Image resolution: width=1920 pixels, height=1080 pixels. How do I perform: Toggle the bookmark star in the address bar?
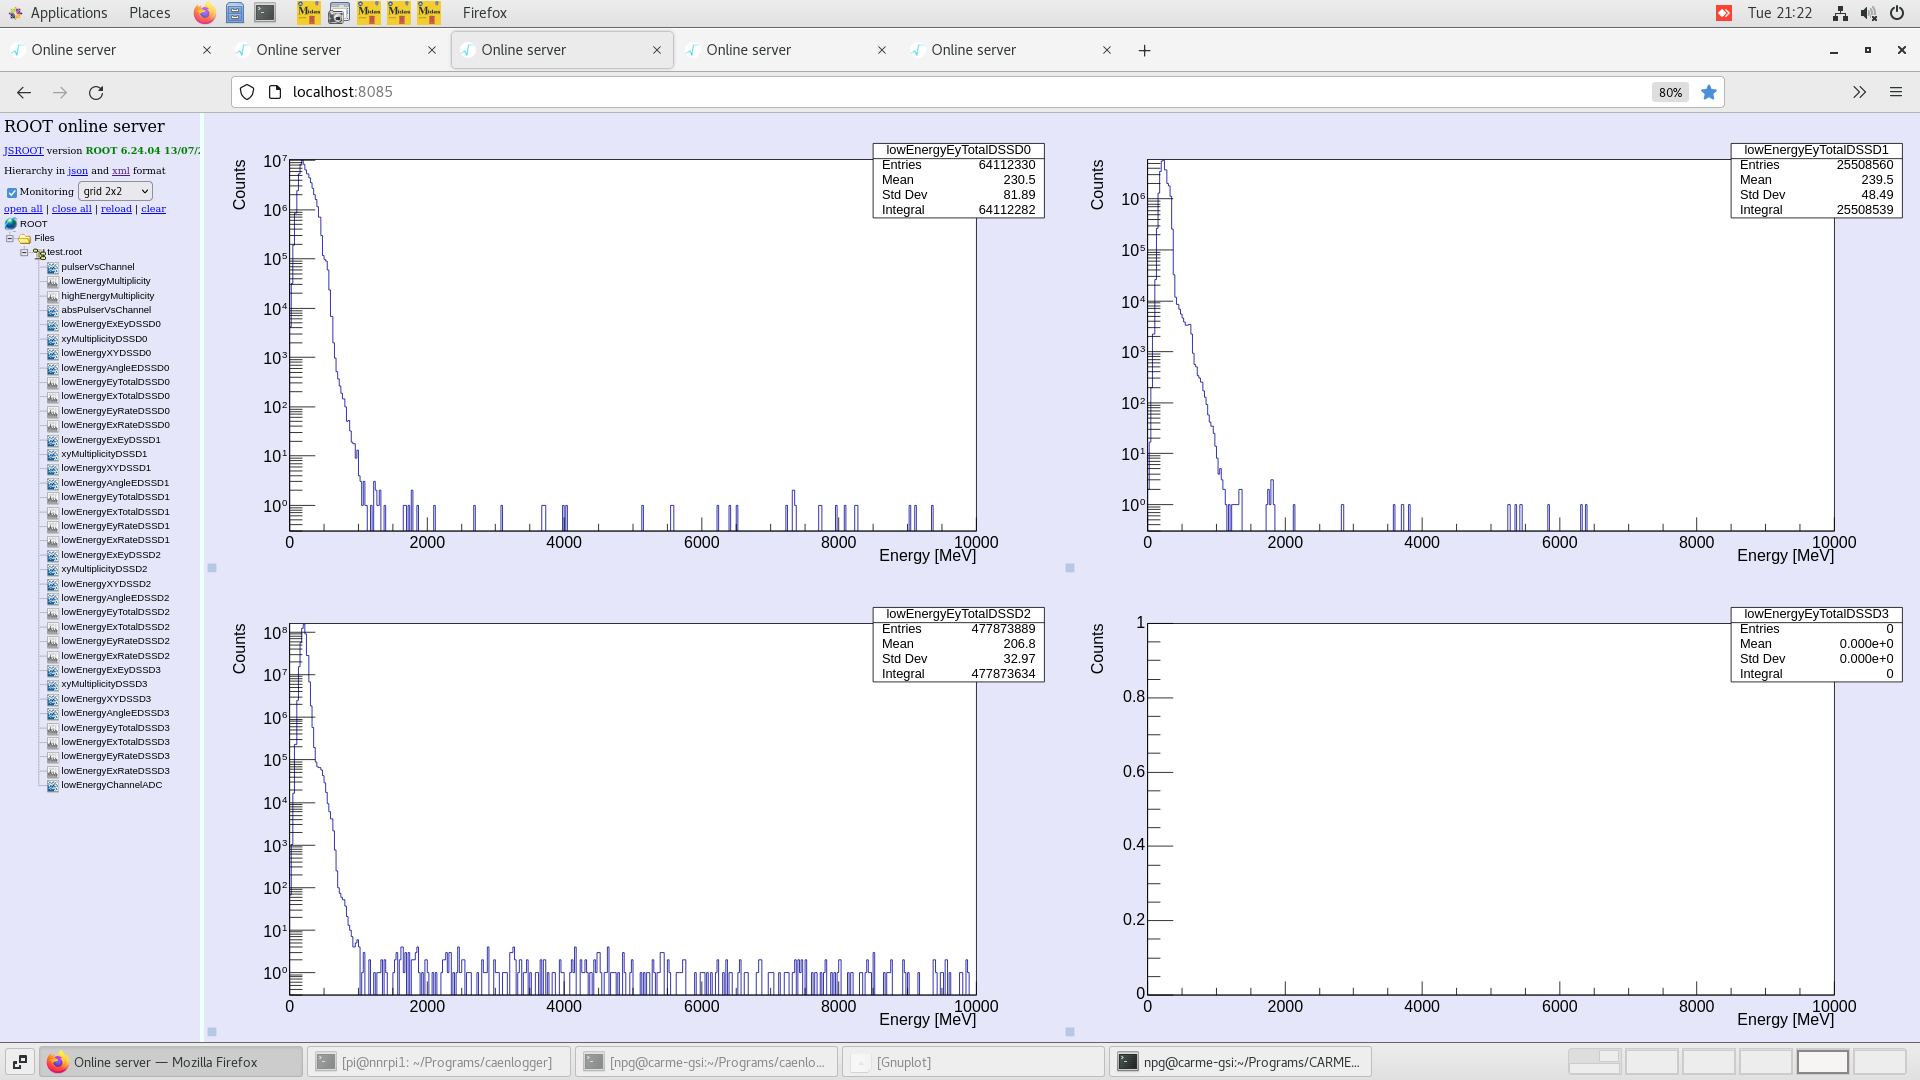pyautogui.click(x=1709, y=92)
